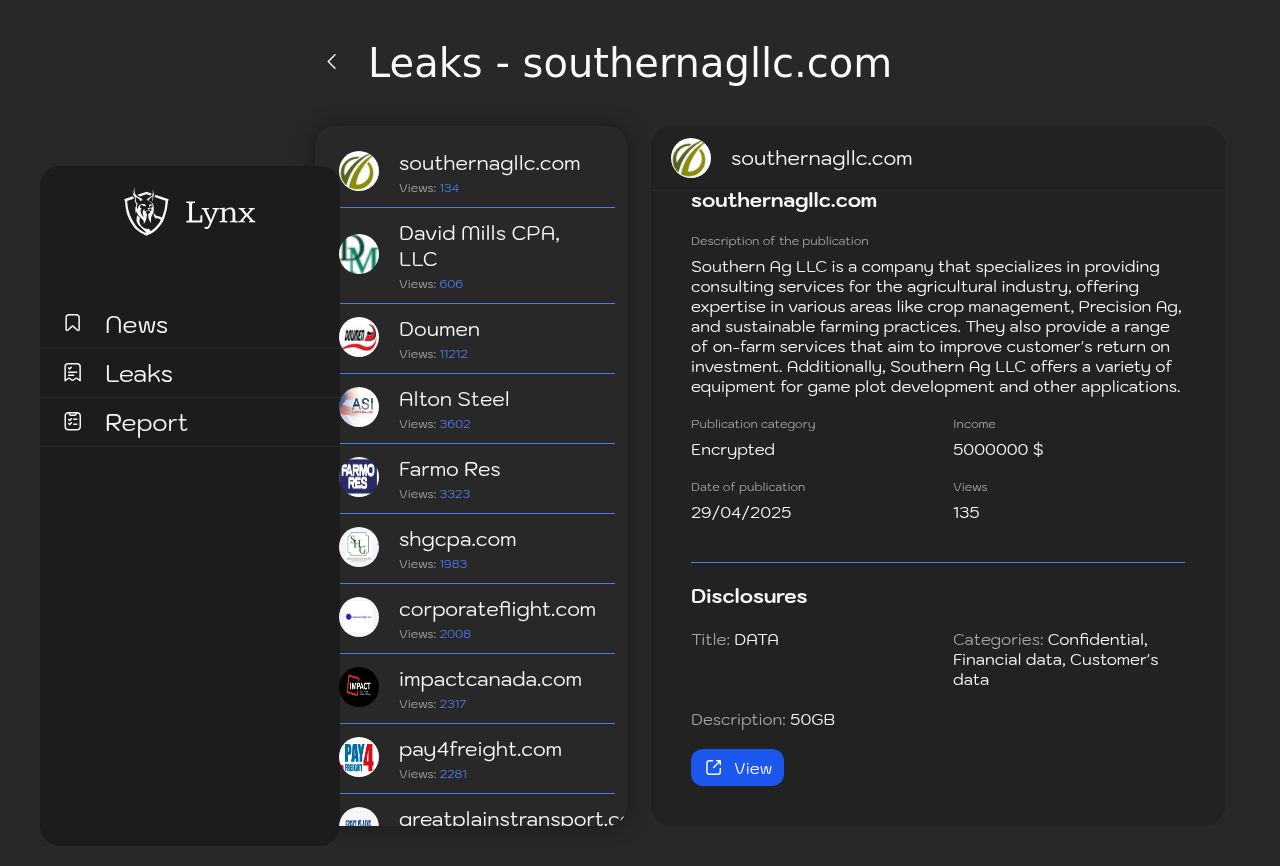Click the view count '3602' under Alton Steel

455,424
